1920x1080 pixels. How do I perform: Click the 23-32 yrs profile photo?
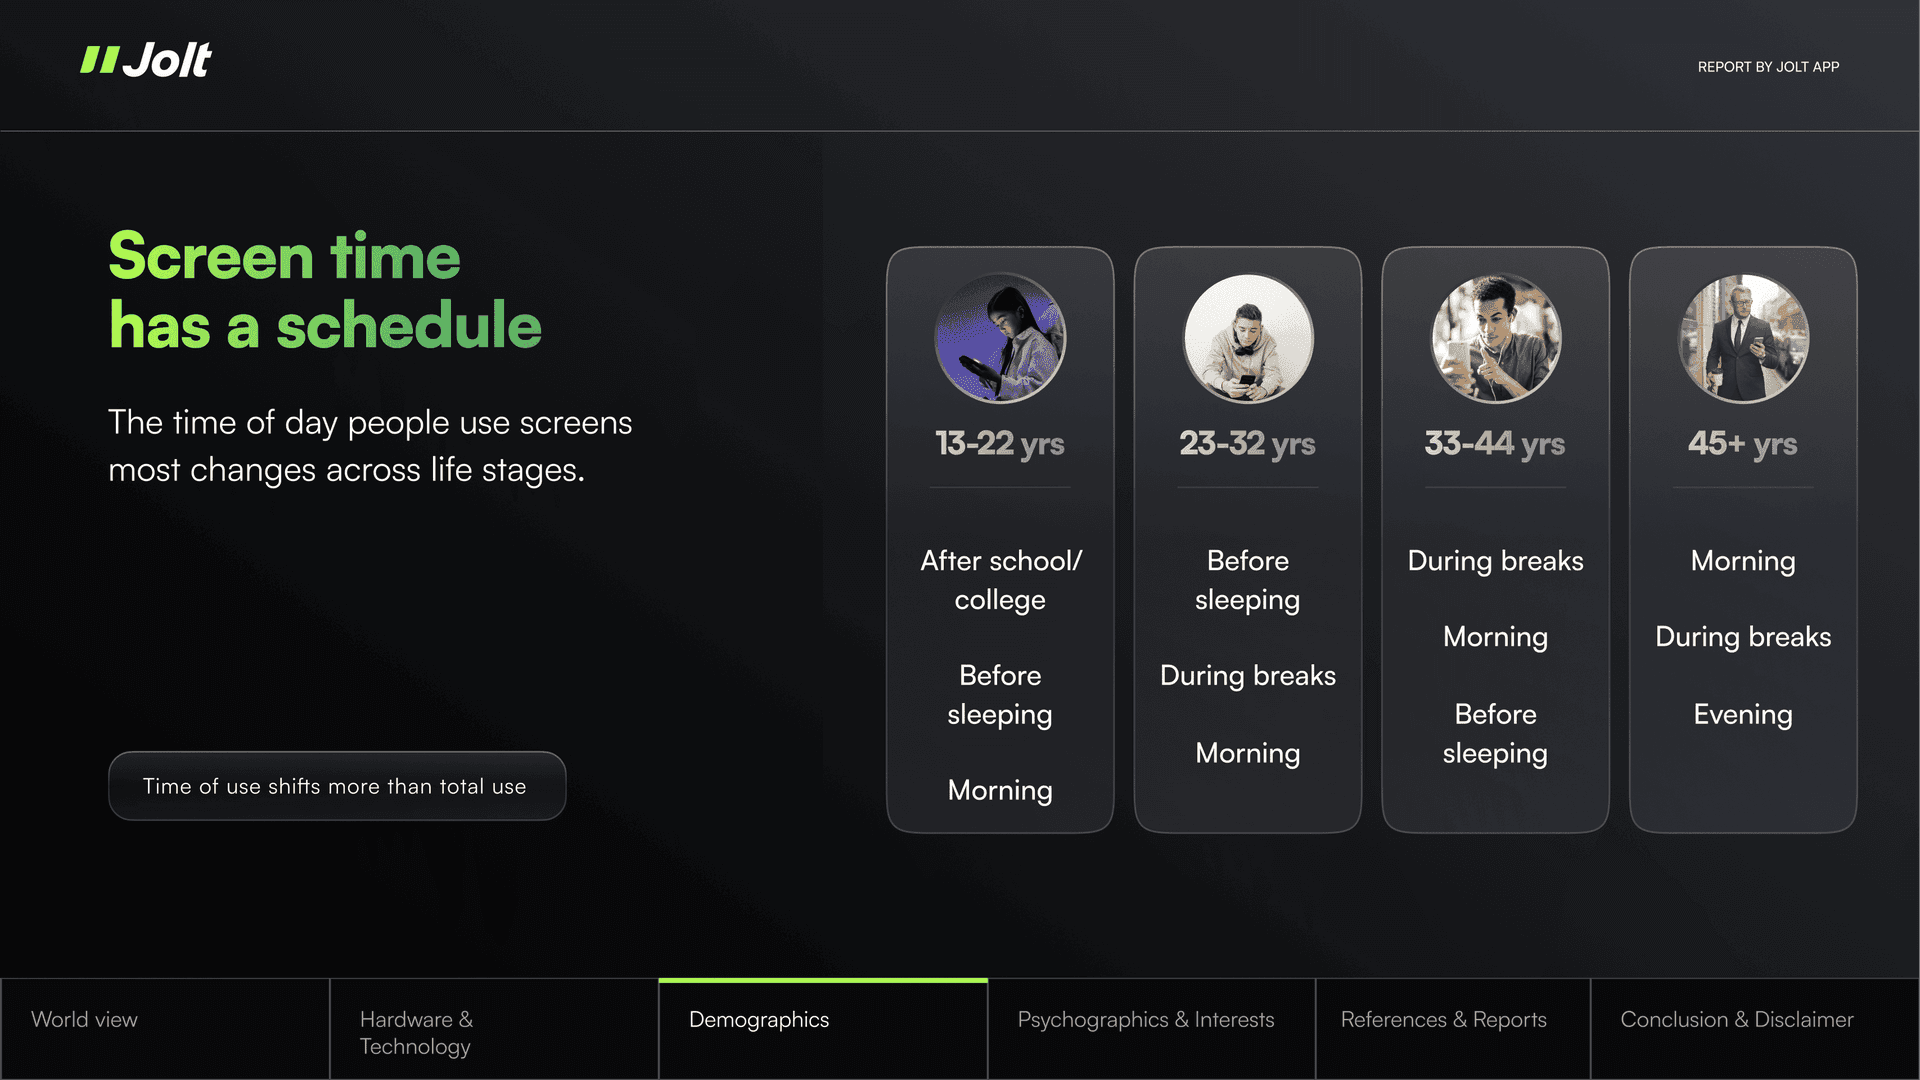pos(1248,339)
